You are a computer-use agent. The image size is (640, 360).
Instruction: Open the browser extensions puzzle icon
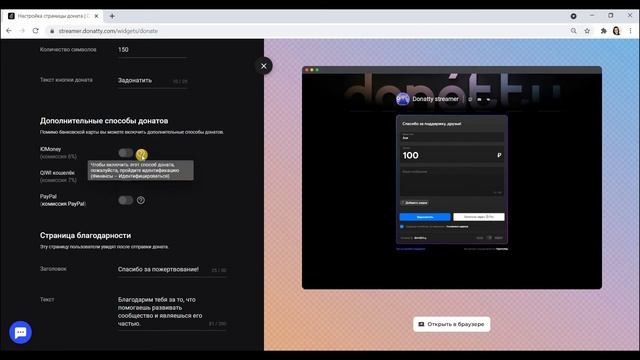(603, 31)
